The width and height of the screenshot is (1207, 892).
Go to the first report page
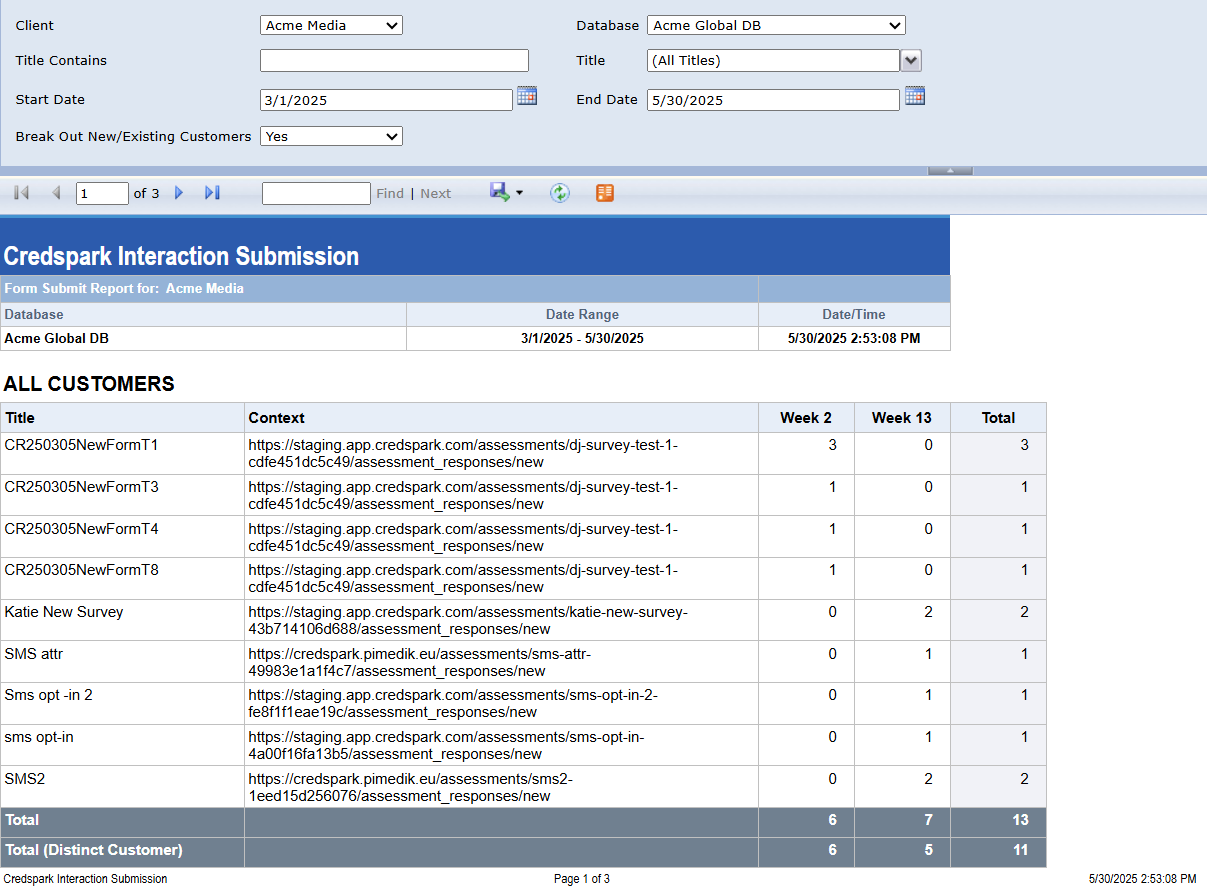coord(22,193)
